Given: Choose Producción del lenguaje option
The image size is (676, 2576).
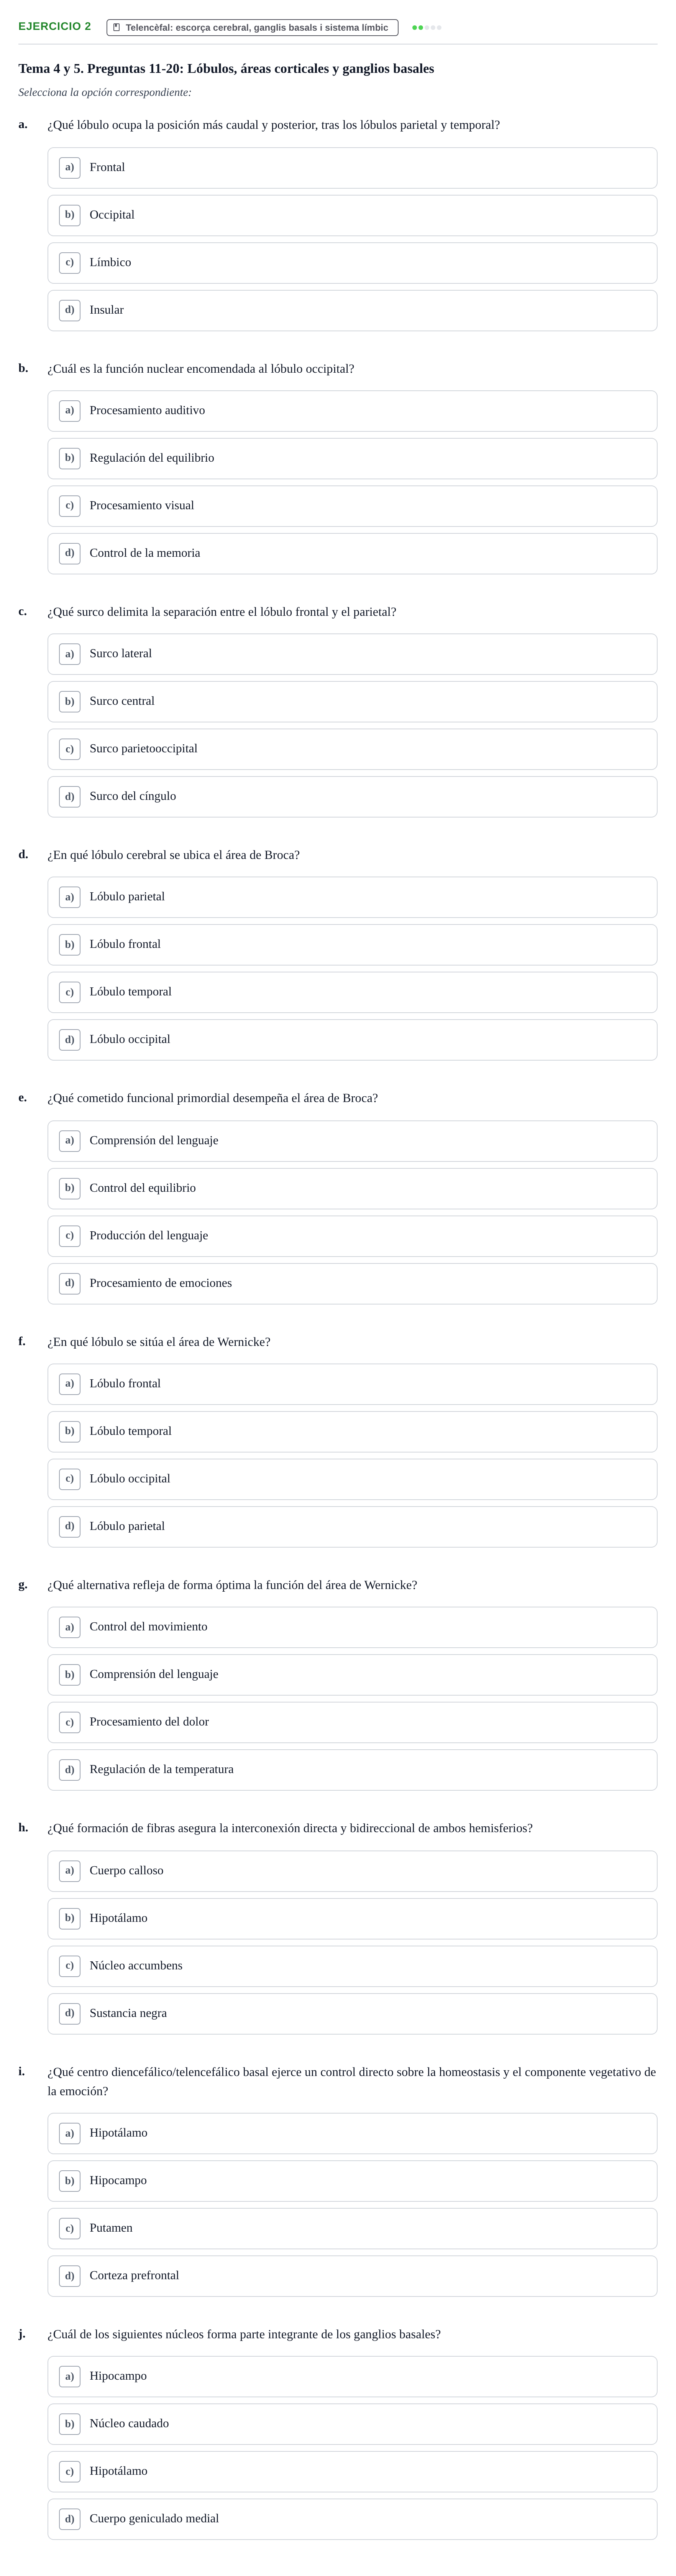Looking at the screenshot, I should point(352,1236).
